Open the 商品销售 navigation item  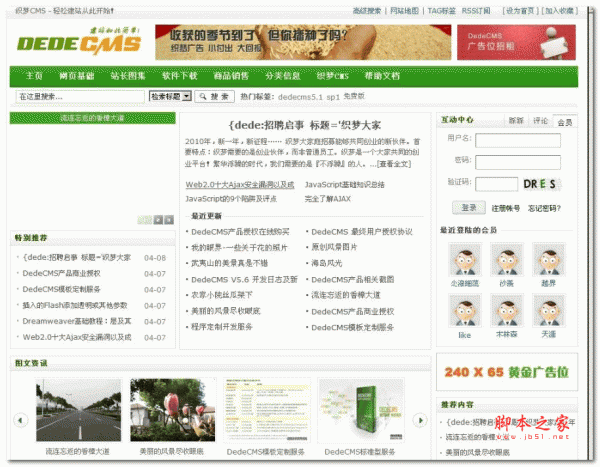click(x=231, y=76)
